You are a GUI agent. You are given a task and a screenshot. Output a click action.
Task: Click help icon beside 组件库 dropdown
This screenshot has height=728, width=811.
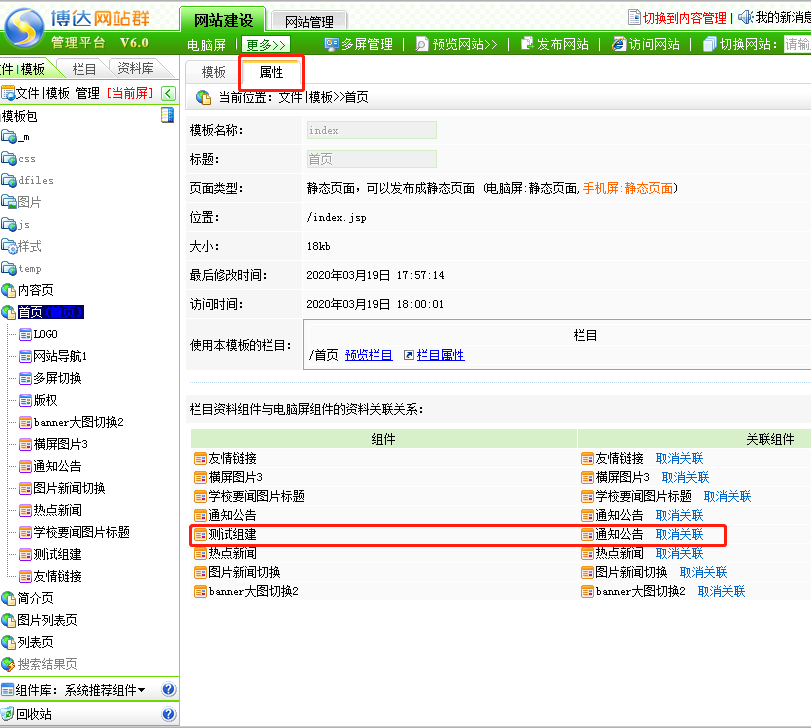coord(168,690)
